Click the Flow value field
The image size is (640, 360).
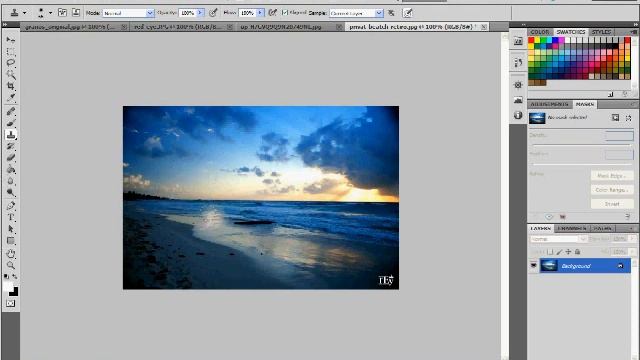247,13
